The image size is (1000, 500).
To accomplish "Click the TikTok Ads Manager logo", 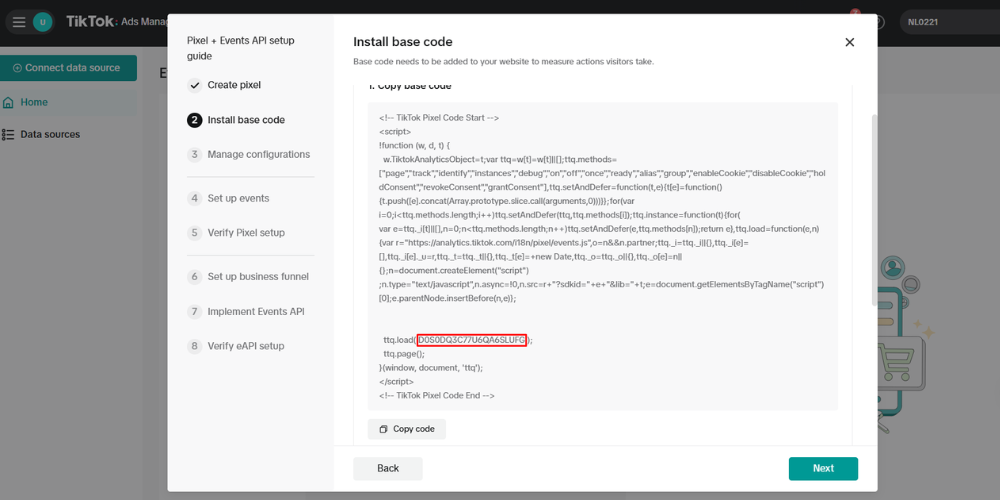I will (117, 22).
